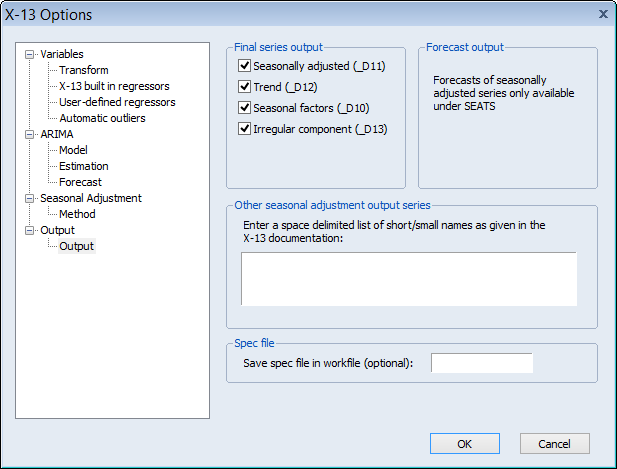The width and height of the screenshot is (617, 469).
Task: Collapse the ARIMA tree node
Action: coord(30,134)
